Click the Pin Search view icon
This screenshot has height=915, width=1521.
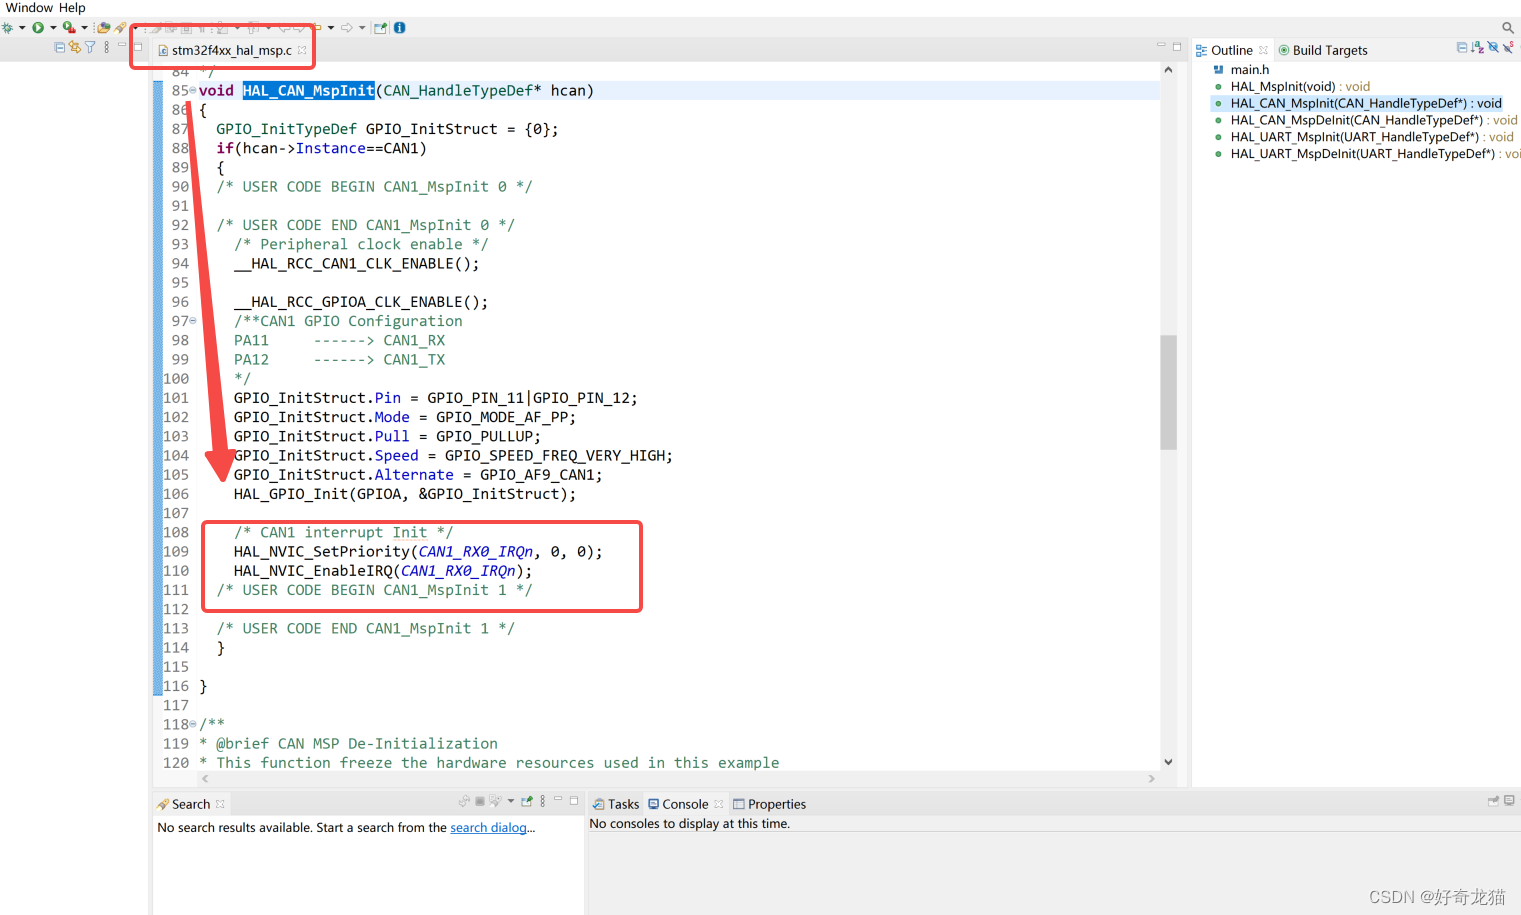tap(527, 801)
